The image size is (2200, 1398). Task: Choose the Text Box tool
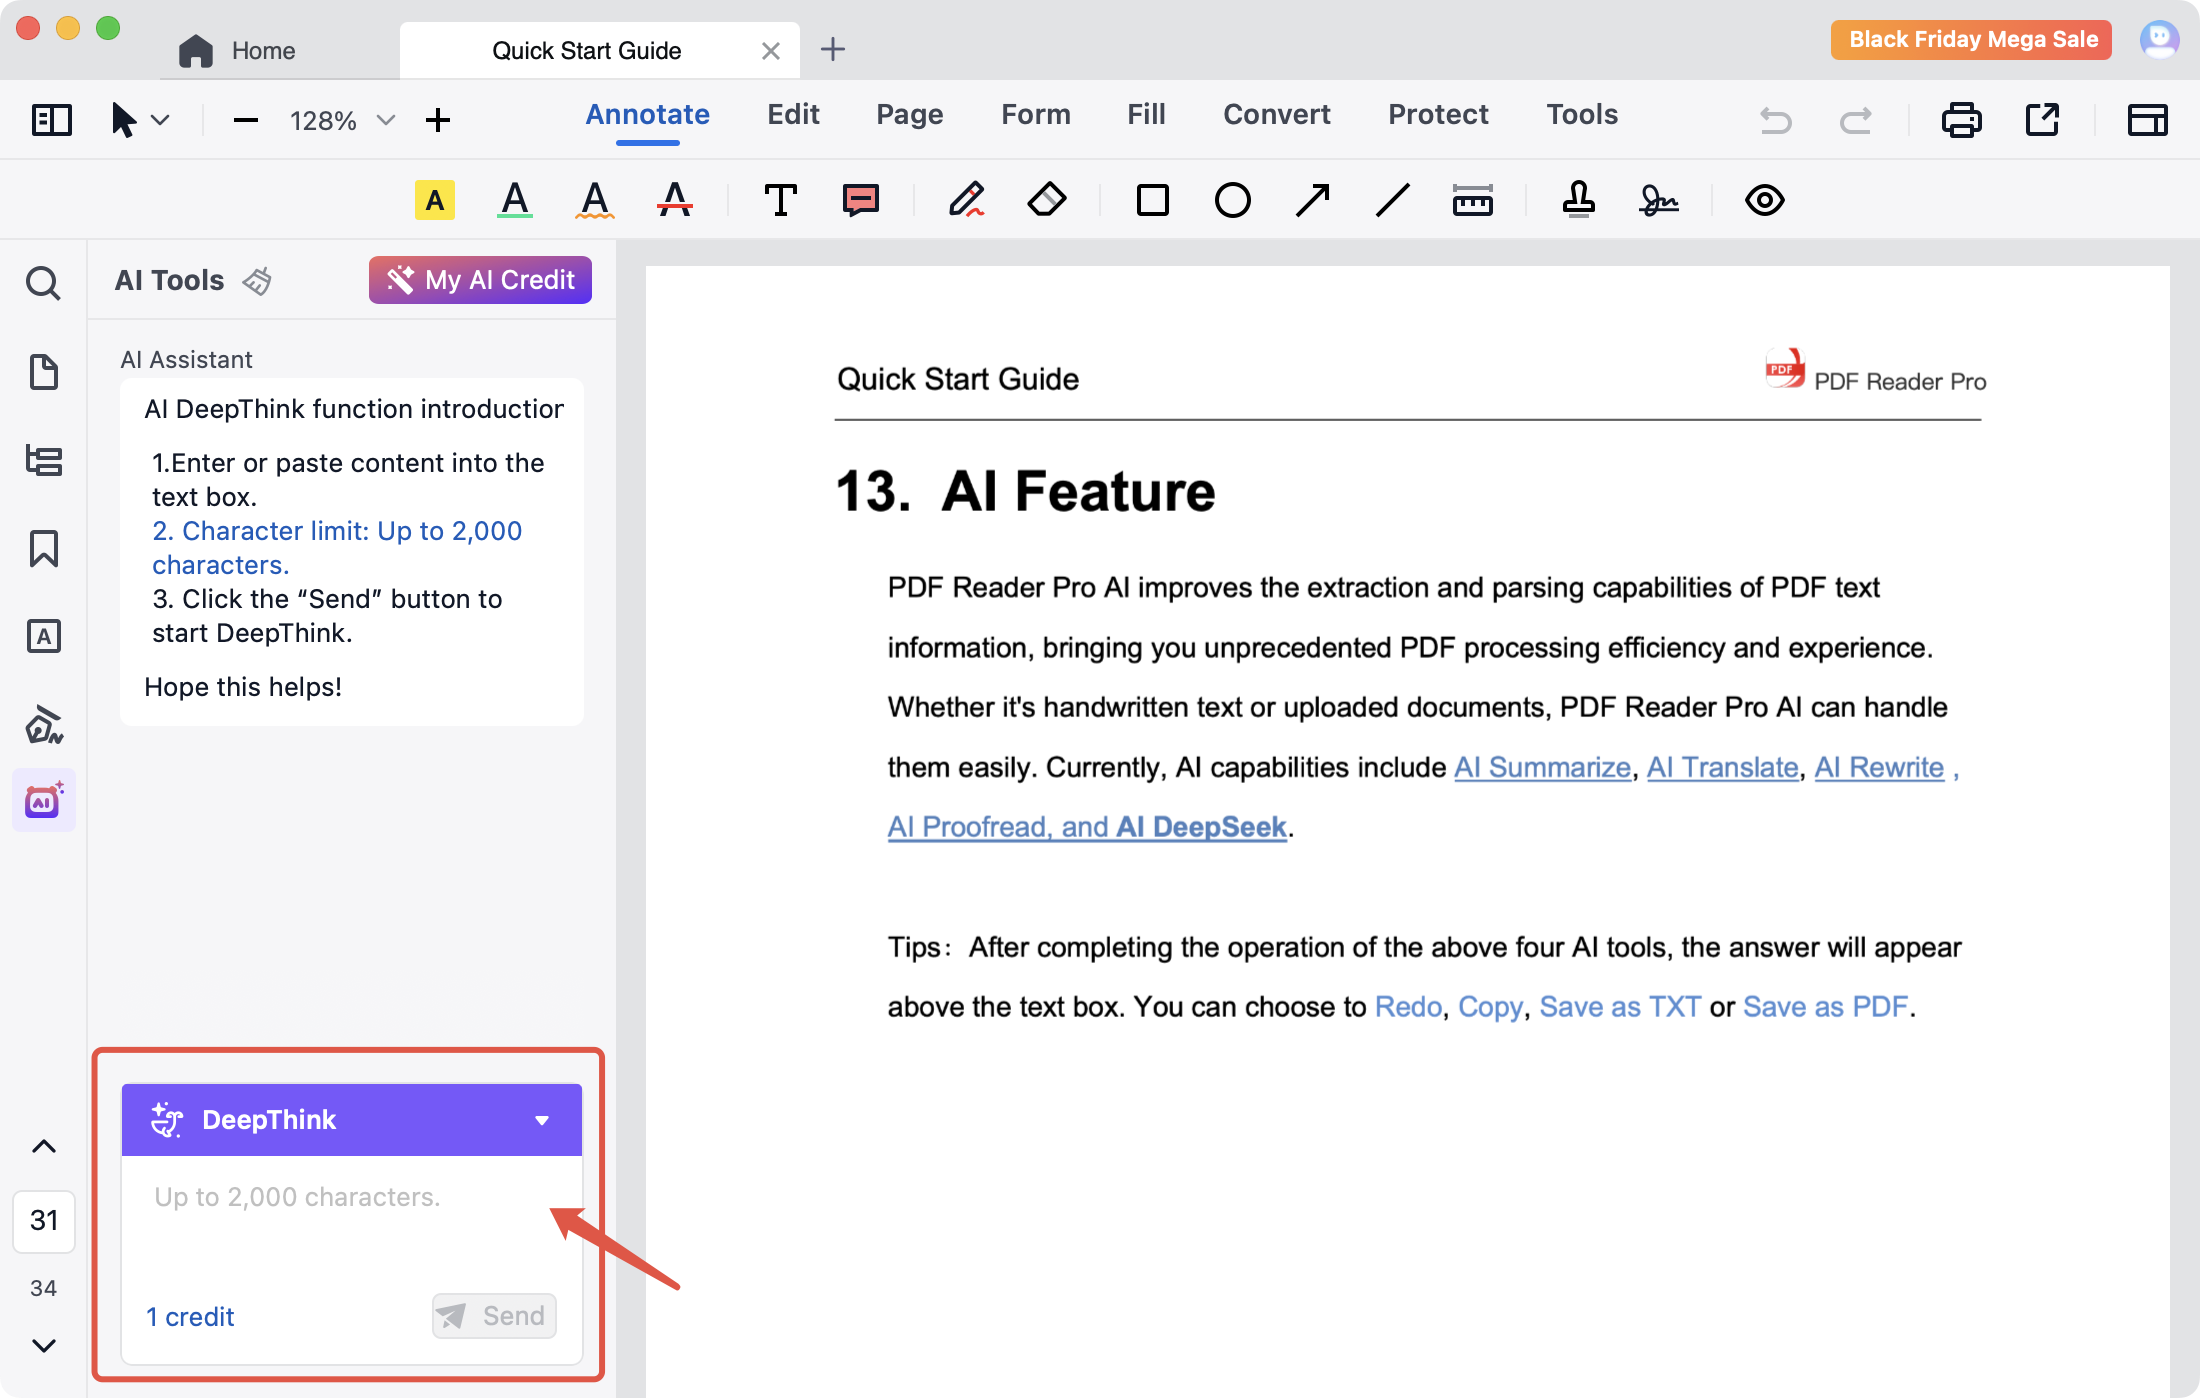780,200
